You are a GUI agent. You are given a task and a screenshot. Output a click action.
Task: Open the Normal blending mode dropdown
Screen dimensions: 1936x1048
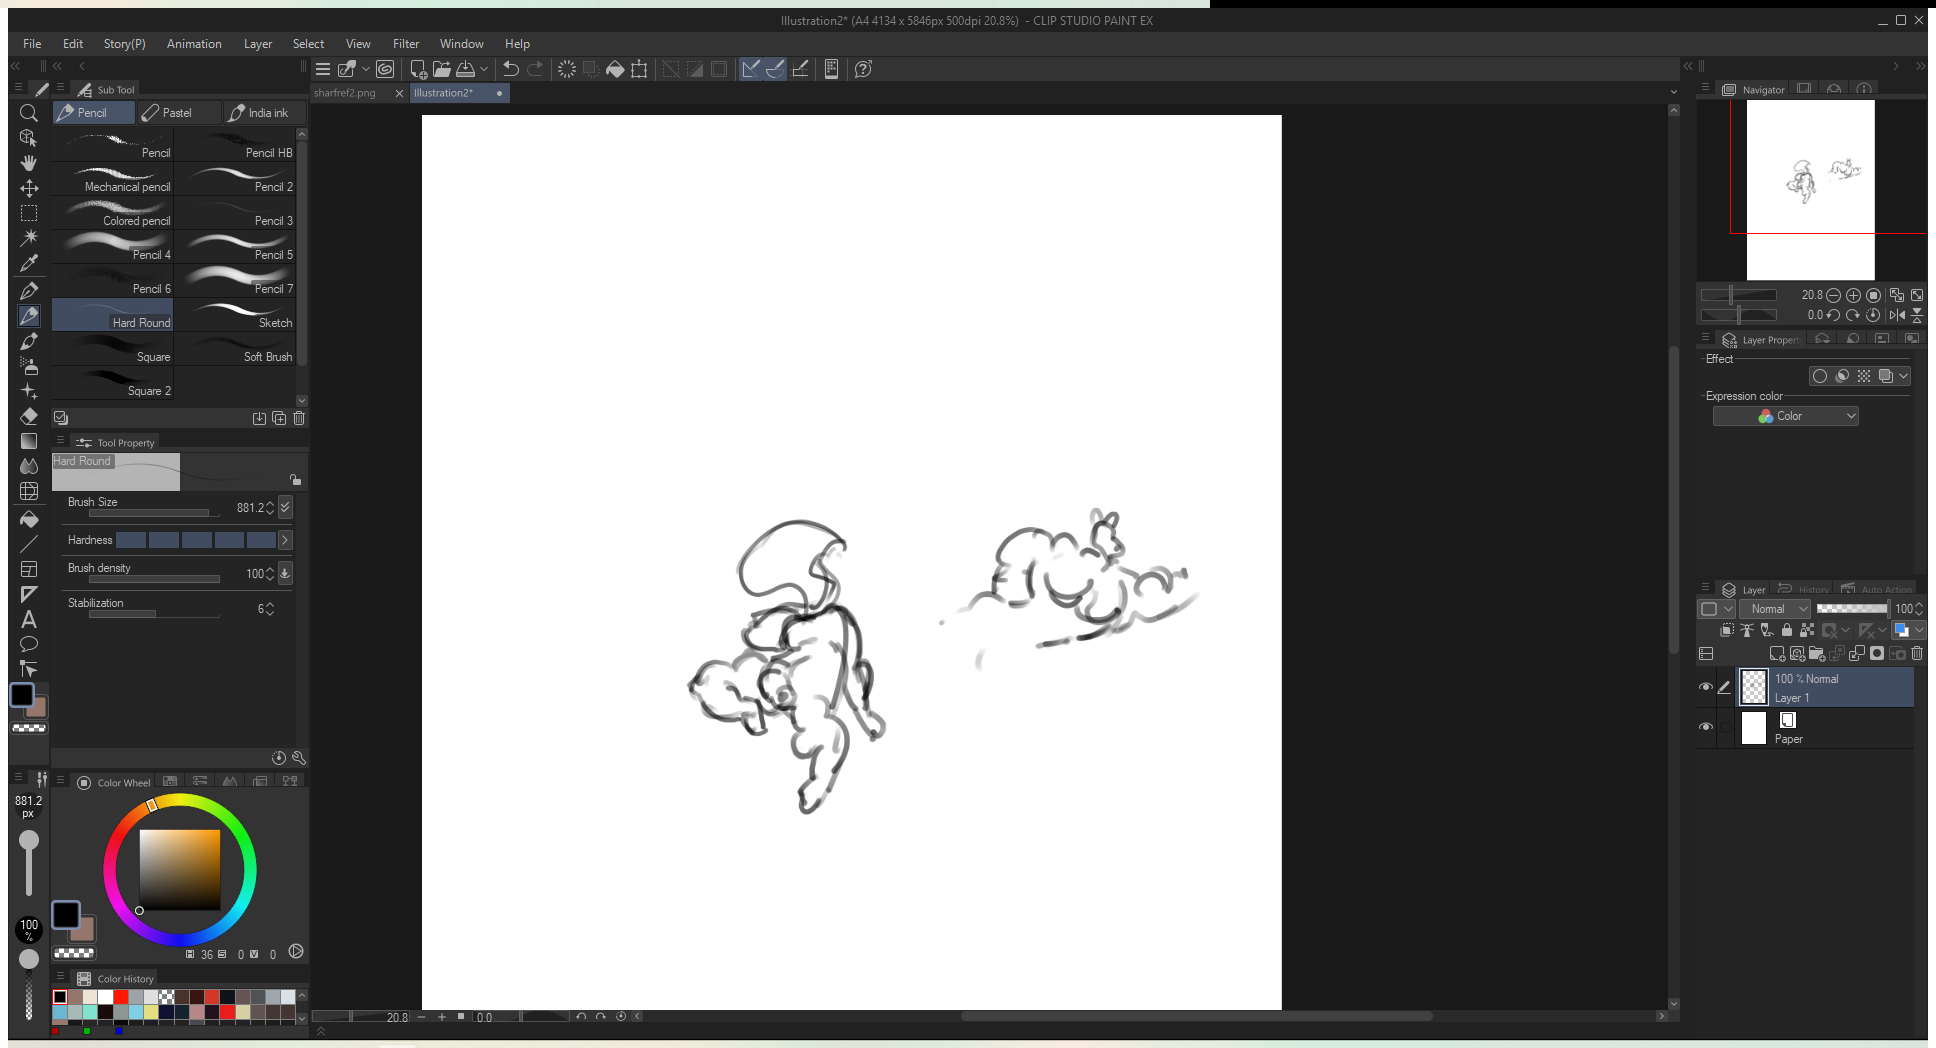pos(1775,609)
